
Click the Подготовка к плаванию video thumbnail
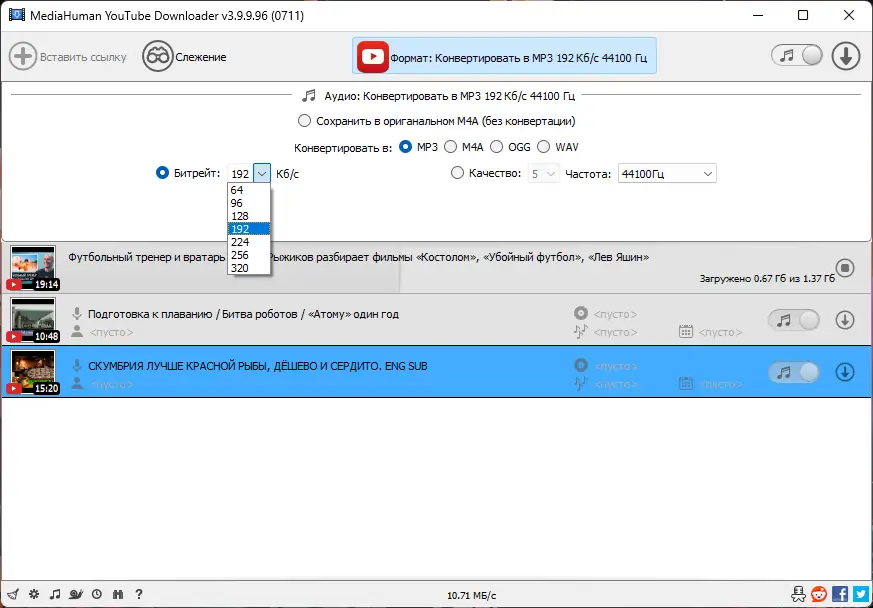pyautogui.click(x=33, y=320)
